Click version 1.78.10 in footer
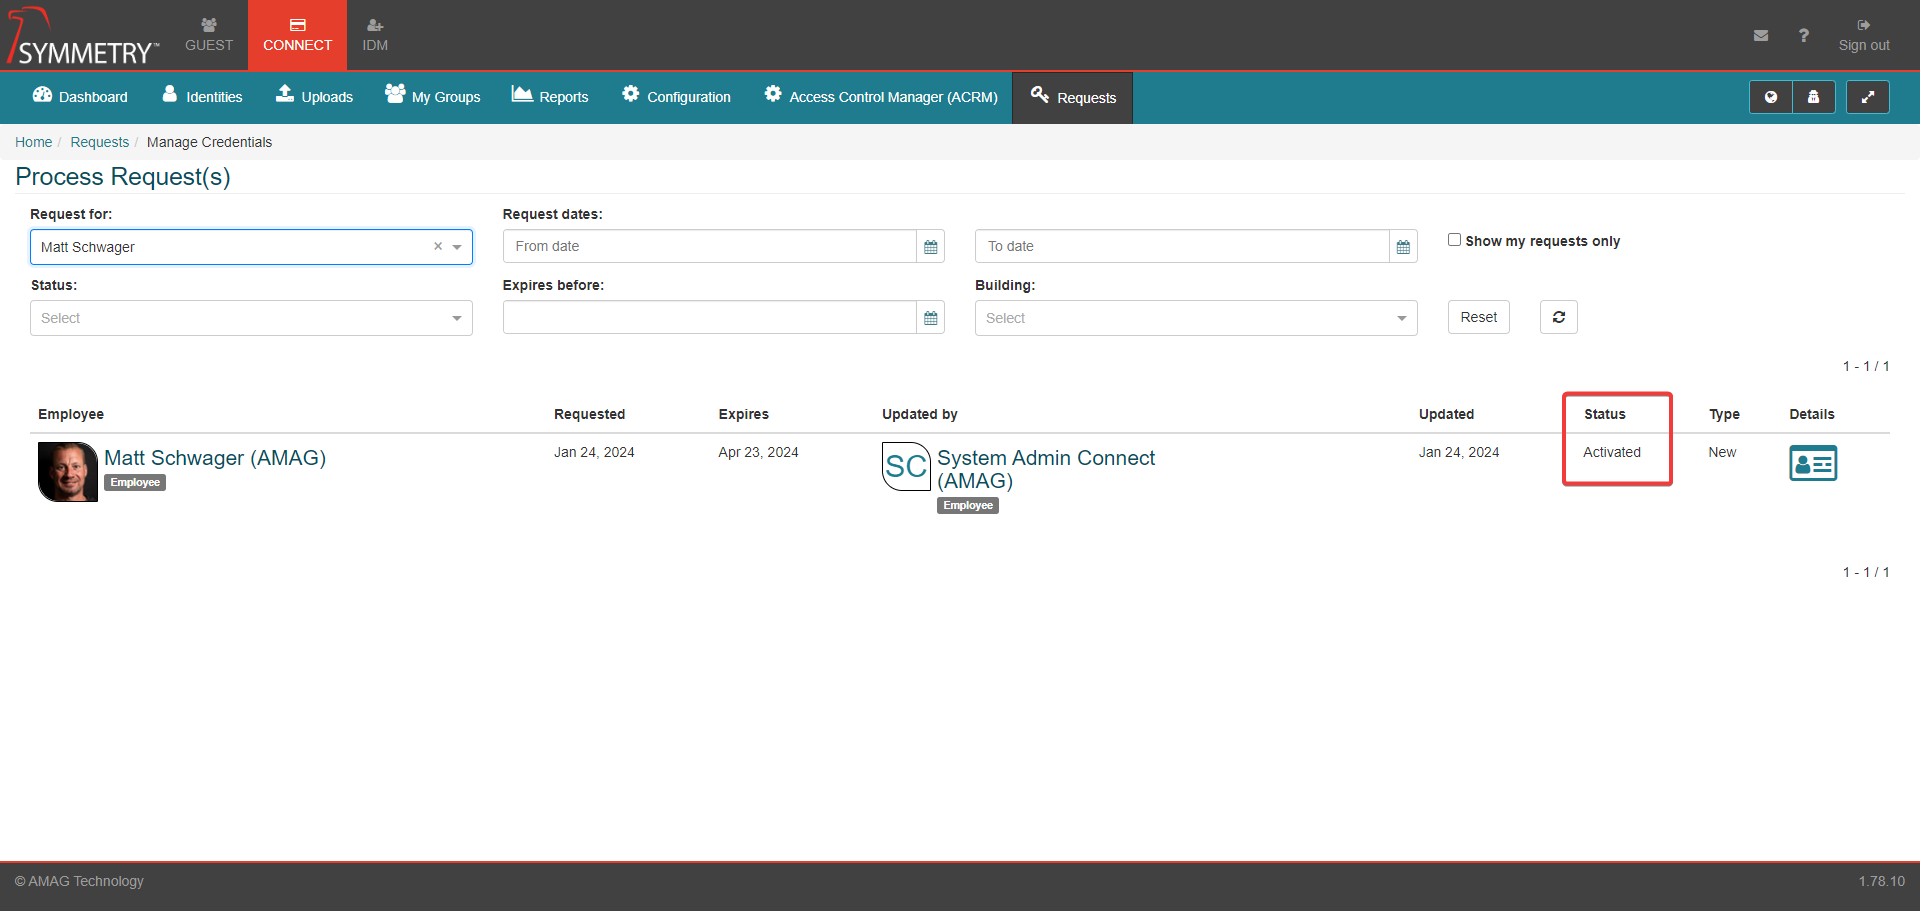Image resolution: width=1920 pixels, height=911 pixels. coord(1881,881)
